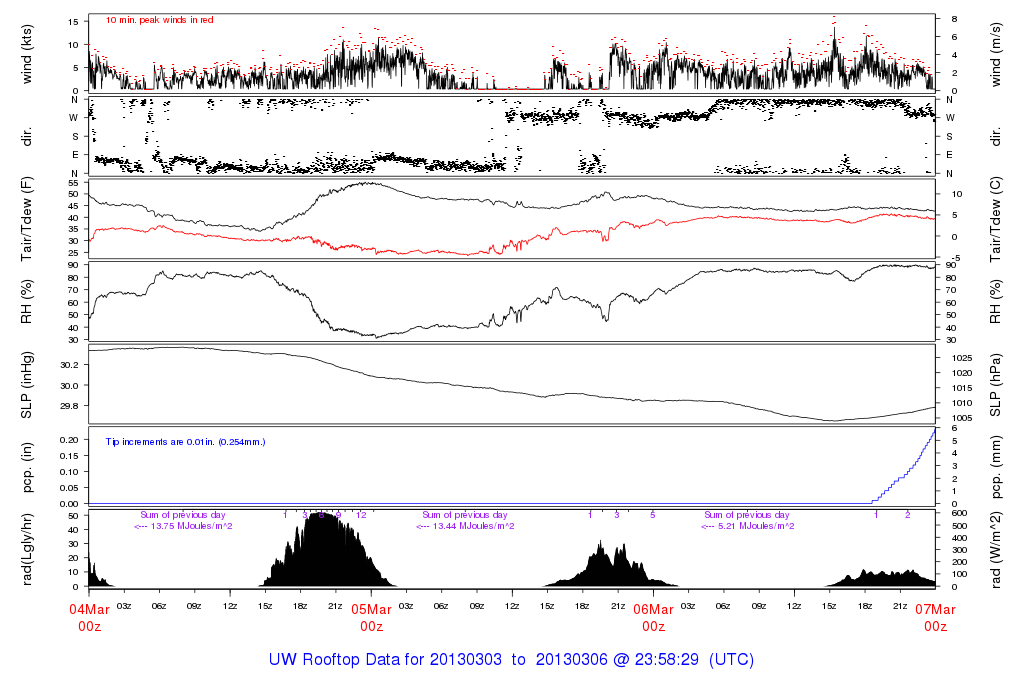1024x700 pixels.
Task: Select the '200' W/m^2 tick label
Action: point(959,563)
